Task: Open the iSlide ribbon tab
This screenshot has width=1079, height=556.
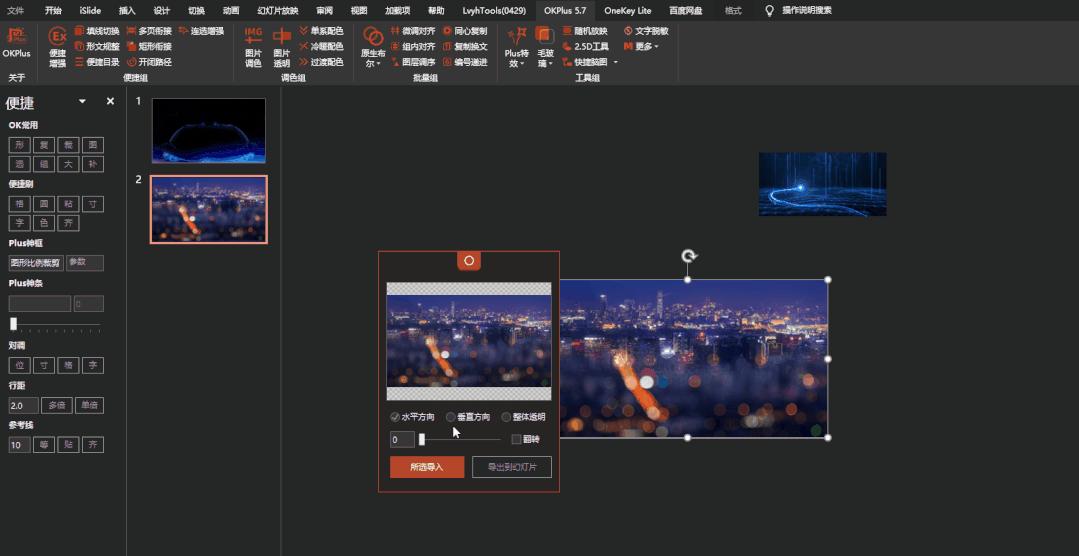Action: point(90,10)
